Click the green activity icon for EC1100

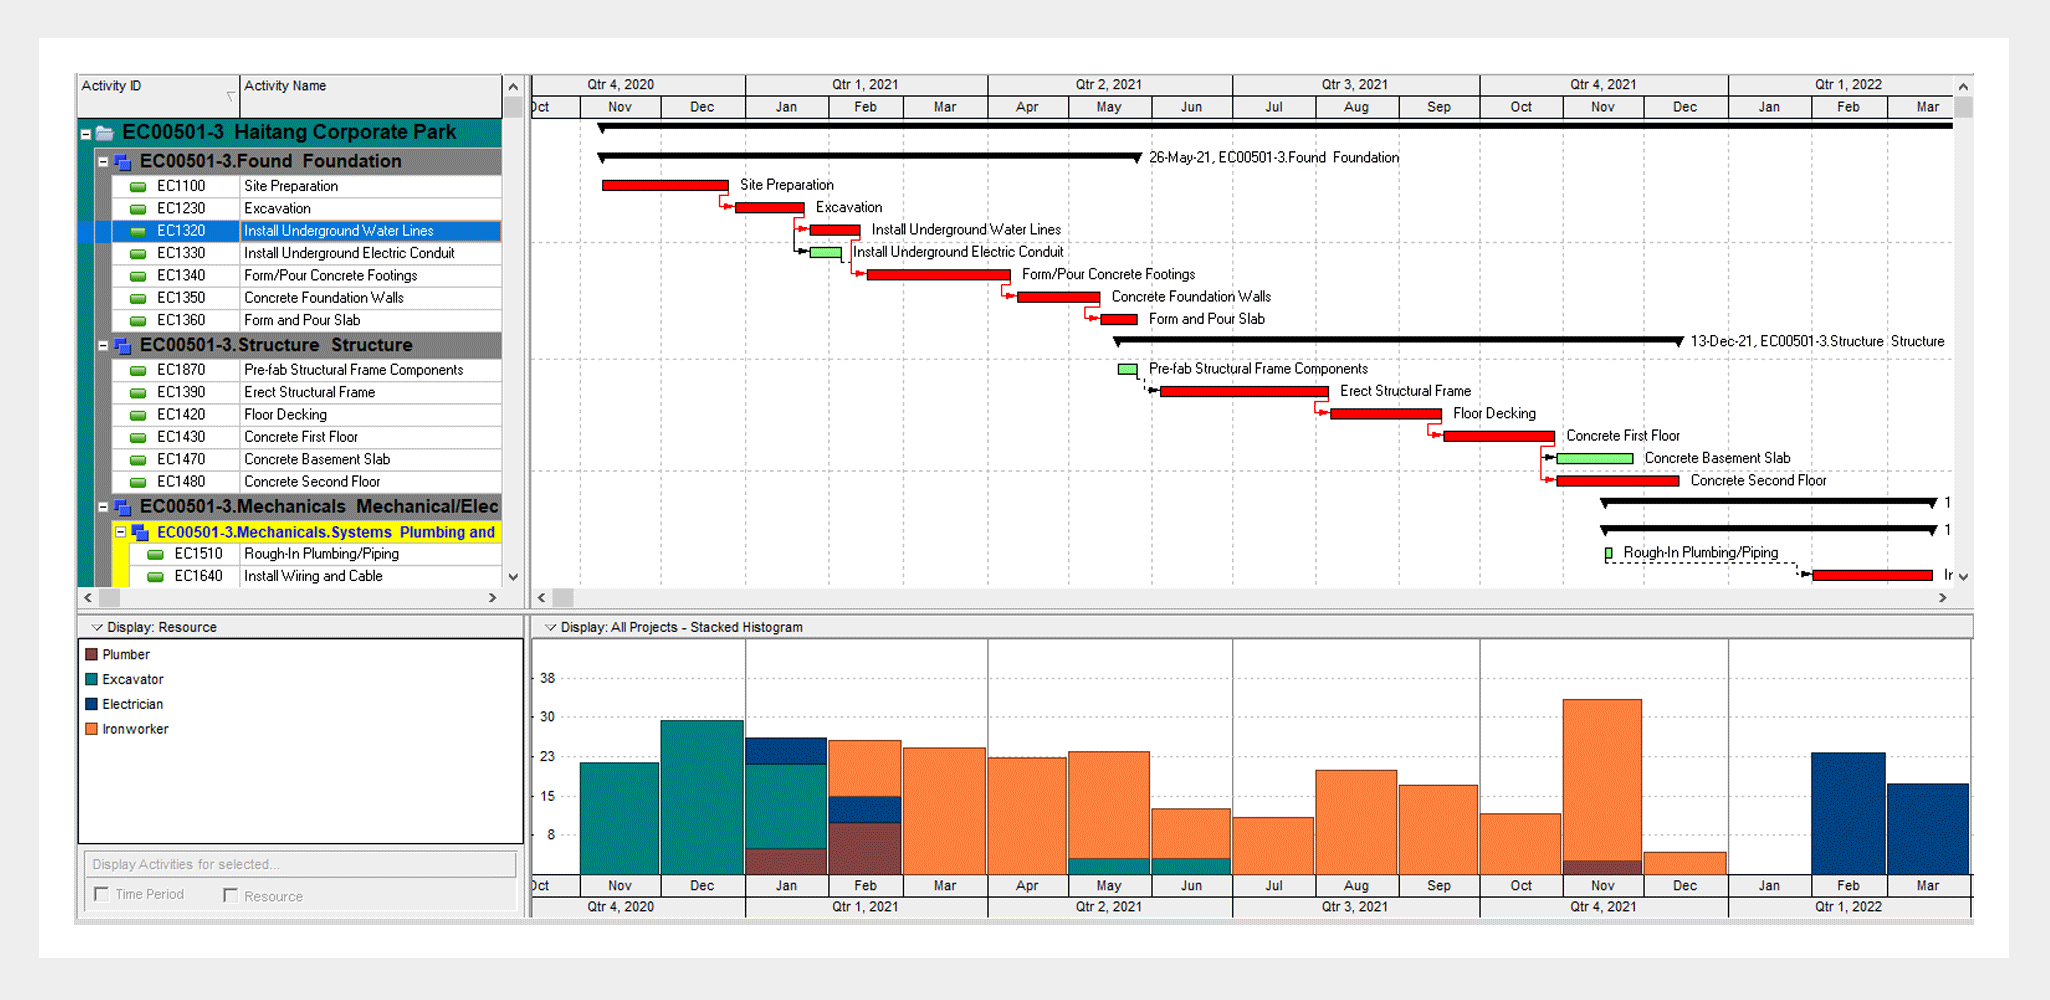[138, 187]
